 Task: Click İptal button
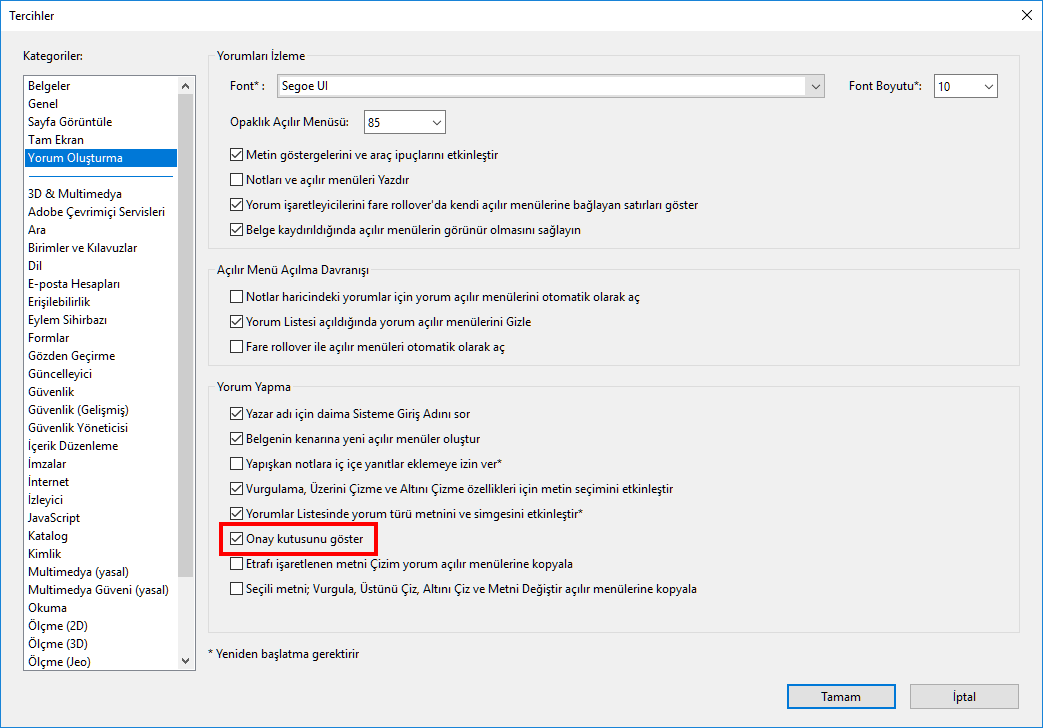click(964, 697)
